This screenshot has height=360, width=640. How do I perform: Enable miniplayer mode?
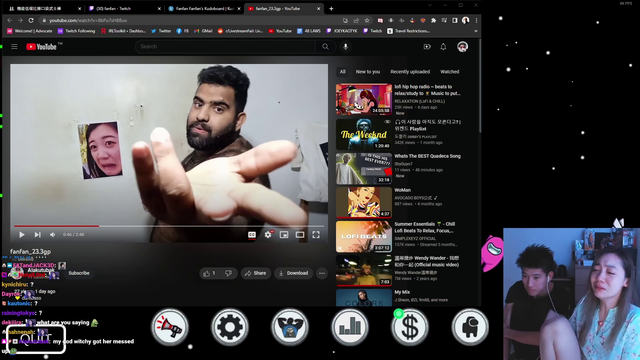tap(284, 235)
